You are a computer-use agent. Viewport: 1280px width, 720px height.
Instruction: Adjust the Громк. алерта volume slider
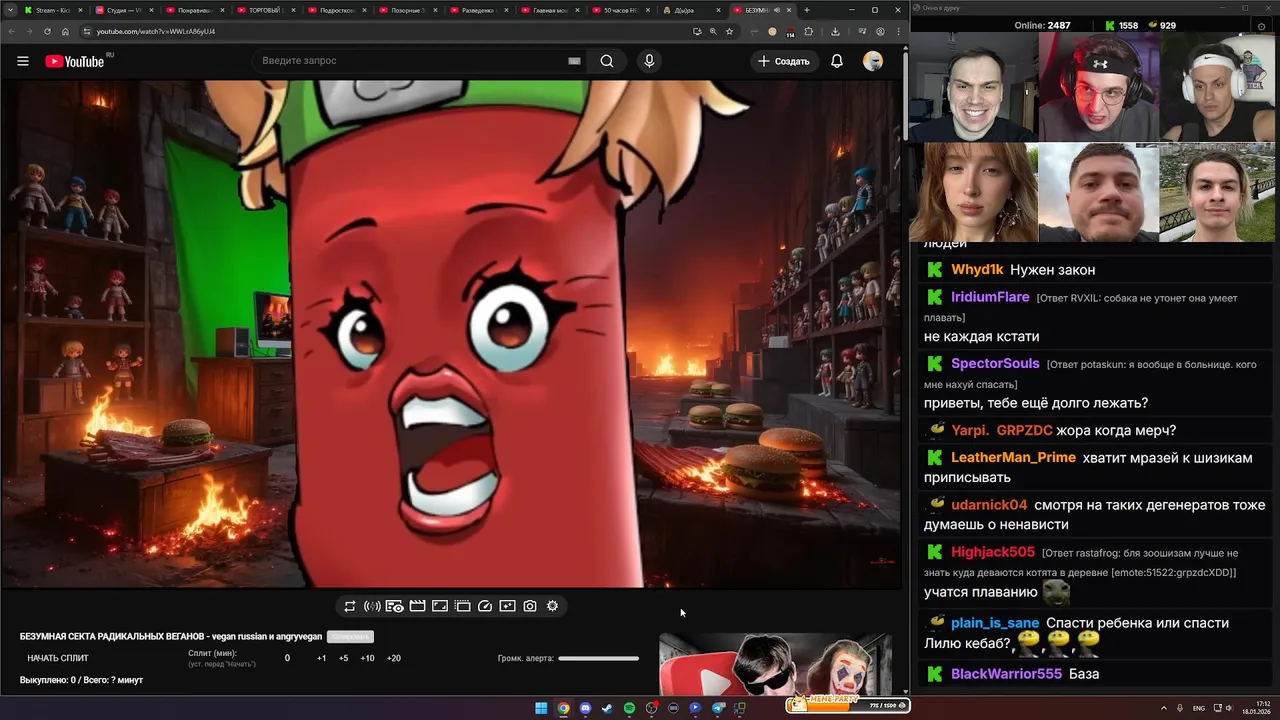(598, 658)
